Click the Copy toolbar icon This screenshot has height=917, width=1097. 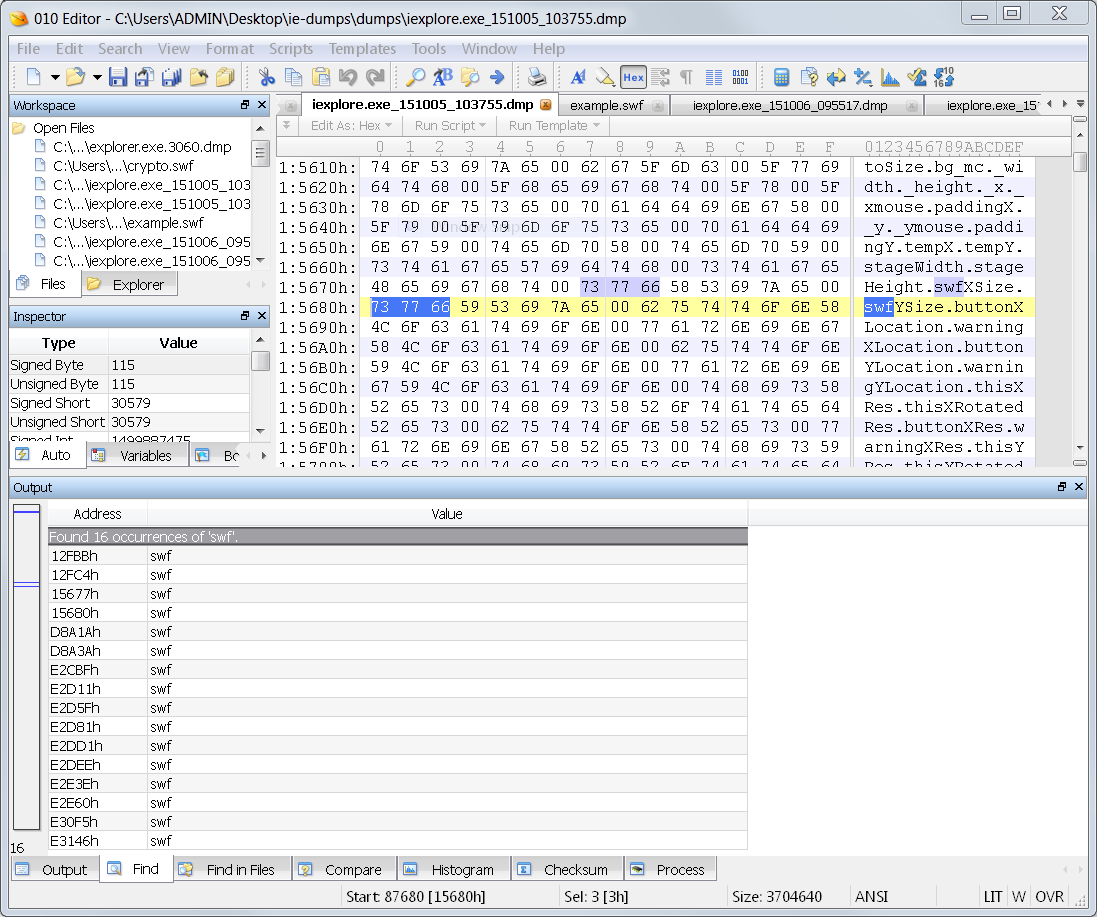pos(293,77)
